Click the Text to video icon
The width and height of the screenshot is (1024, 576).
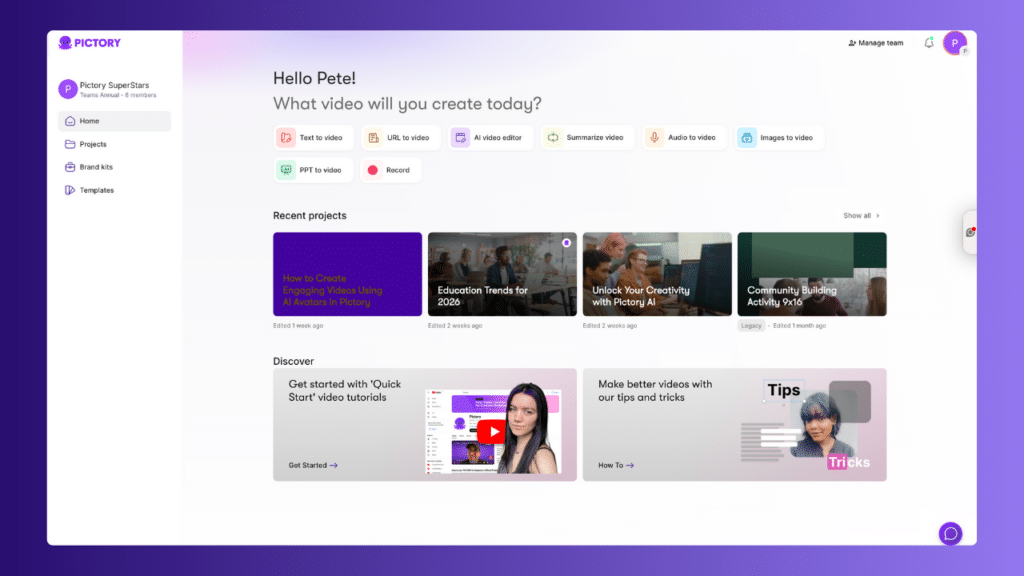tap(286, 138)
